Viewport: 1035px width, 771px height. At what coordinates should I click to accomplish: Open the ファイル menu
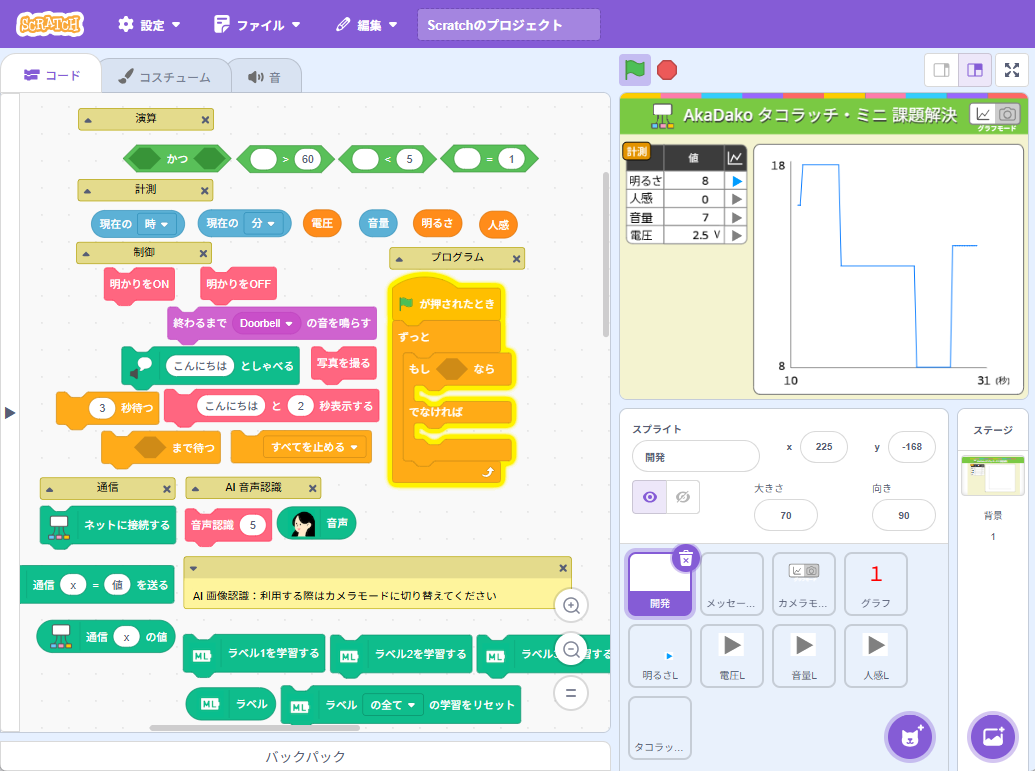point(257,25)
